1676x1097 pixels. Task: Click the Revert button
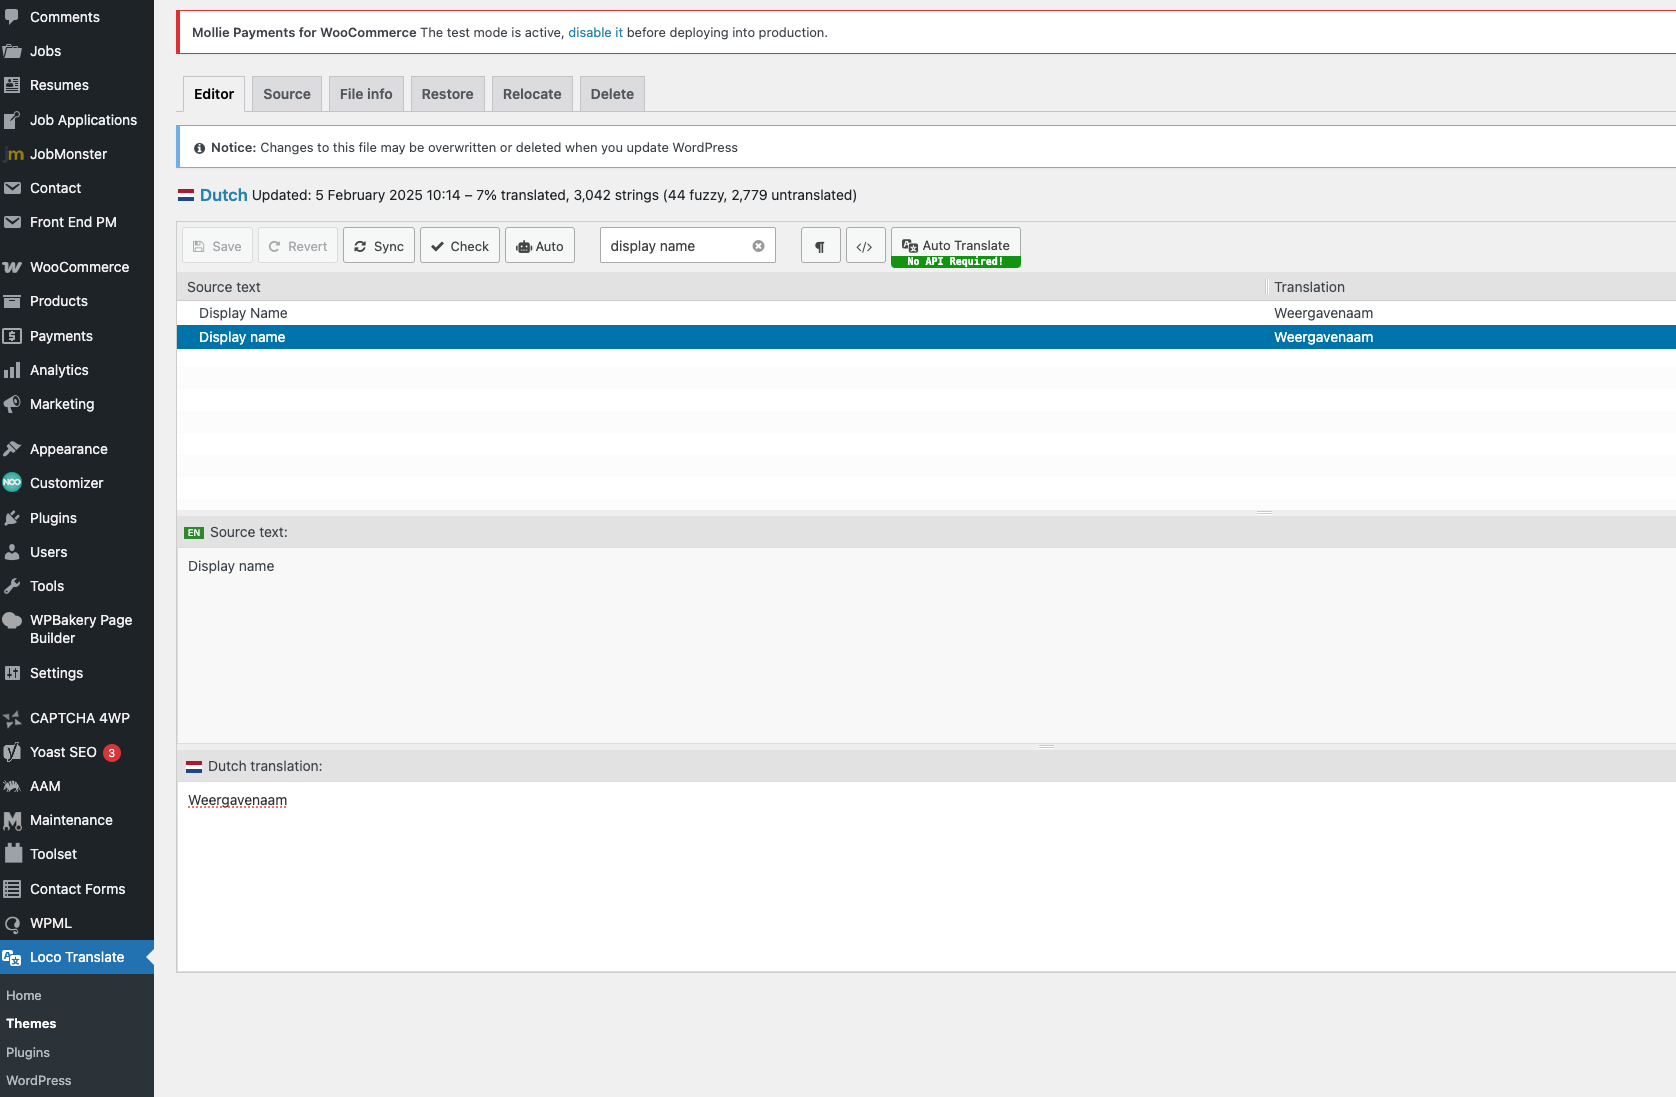(298, 246)
